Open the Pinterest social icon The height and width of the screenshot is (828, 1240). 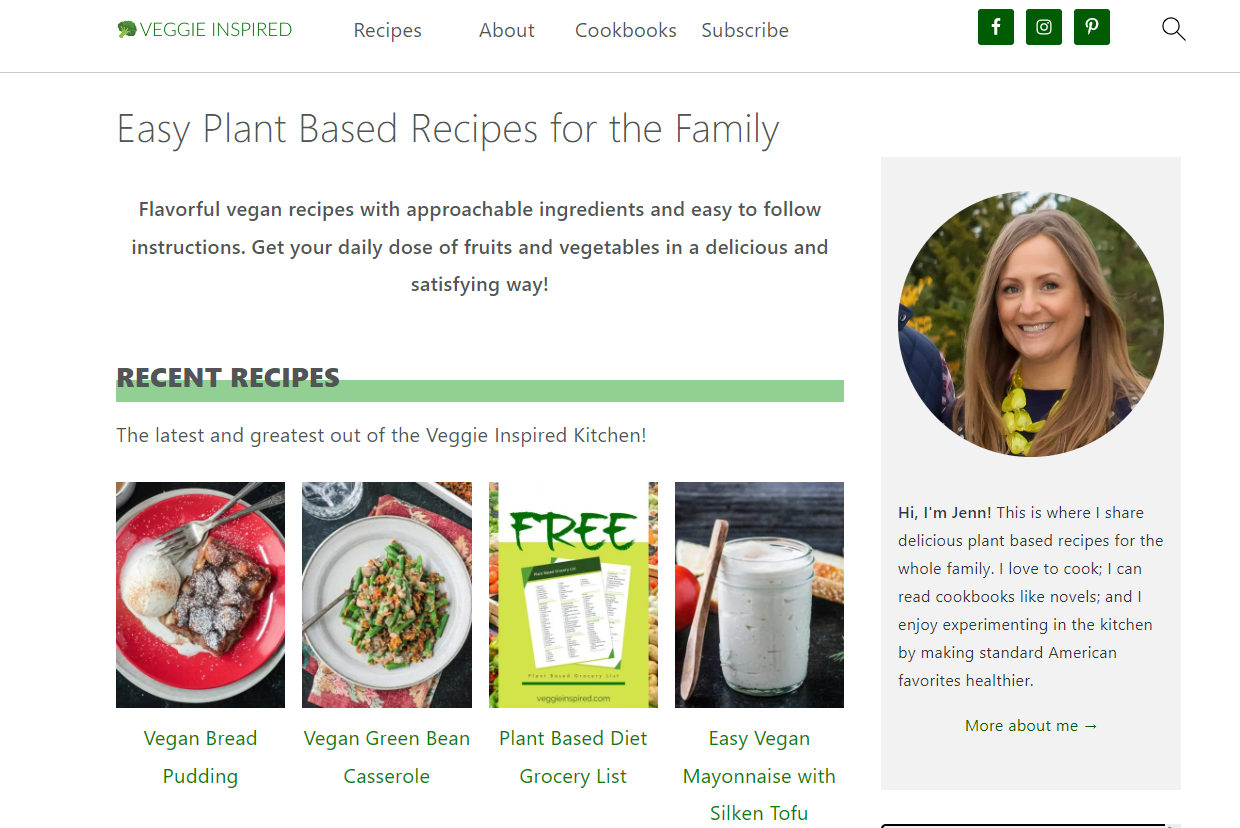pos(1091,27)
